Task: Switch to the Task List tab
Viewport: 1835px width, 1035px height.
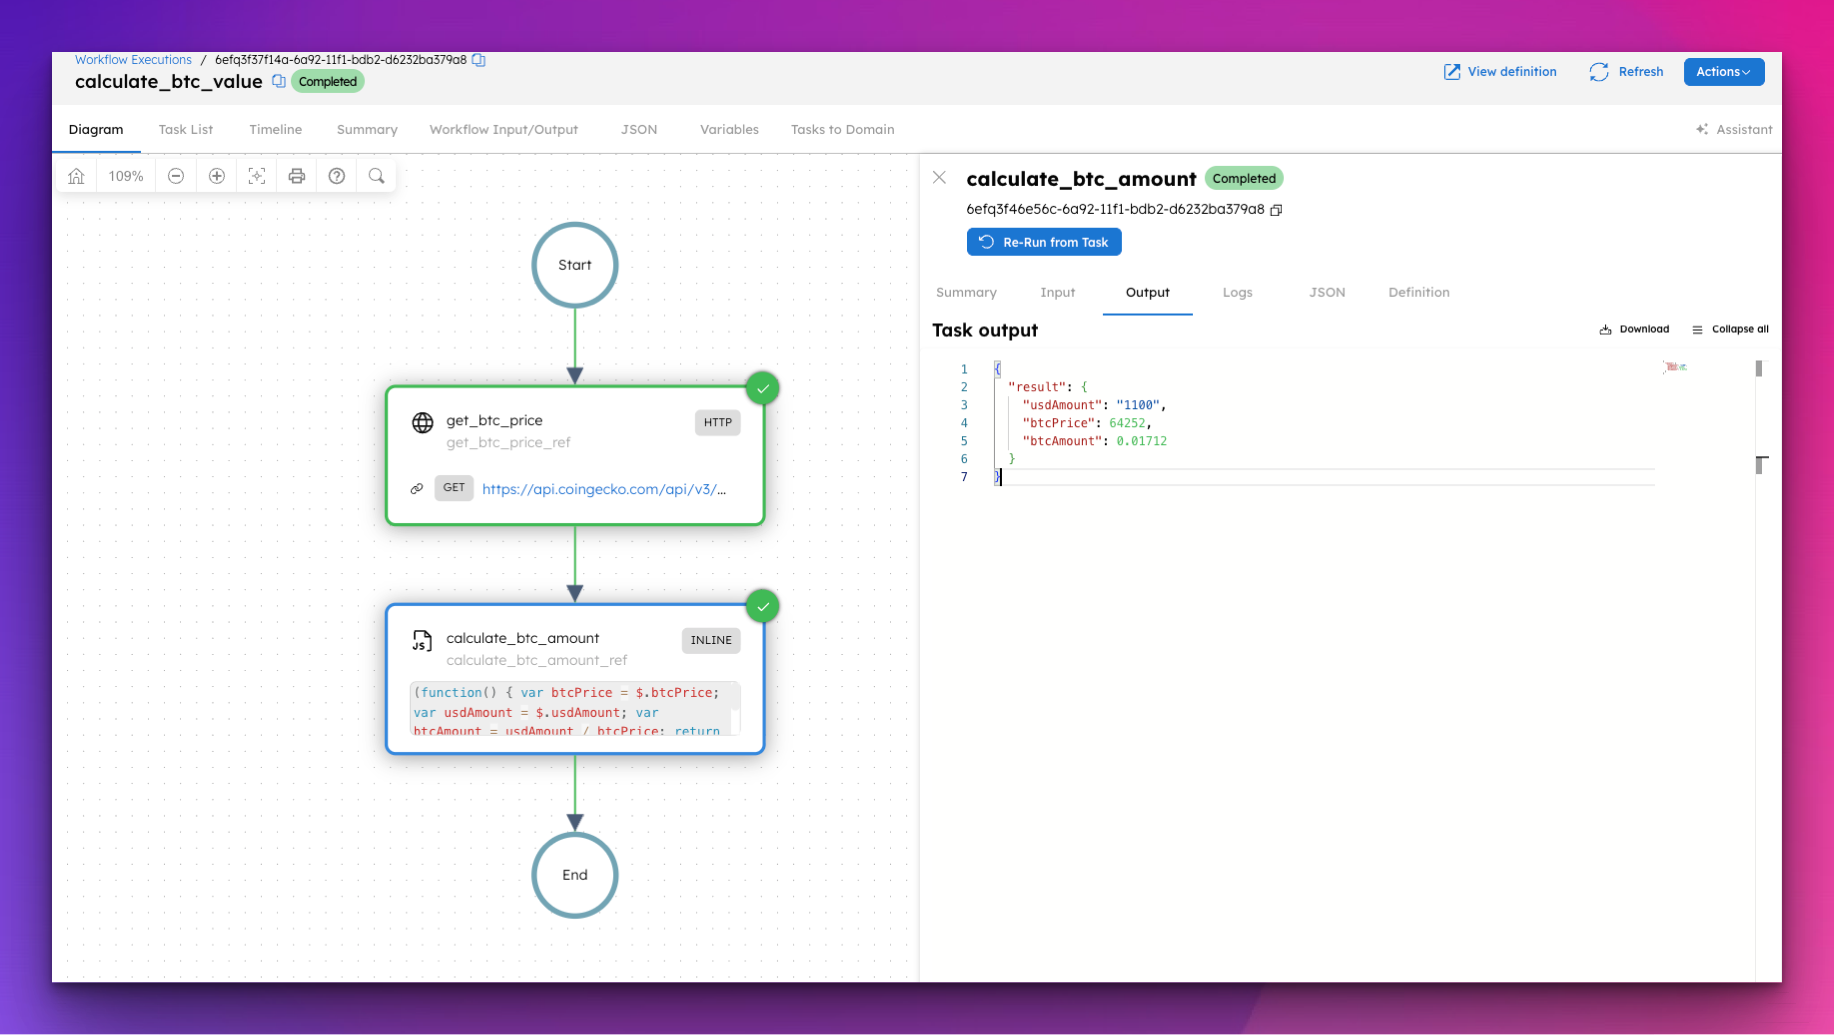Action: [x=186, y=129]
